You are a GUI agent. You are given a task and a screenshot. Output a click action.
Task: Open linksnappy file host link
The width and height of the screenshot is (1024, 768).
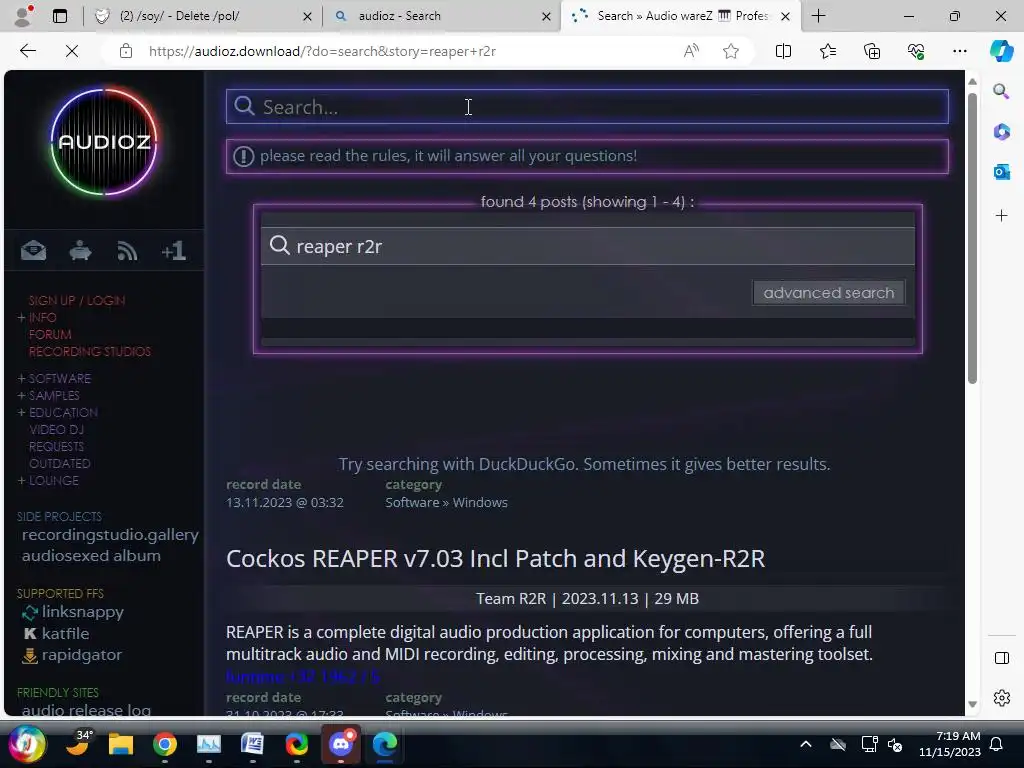(72, 612)
